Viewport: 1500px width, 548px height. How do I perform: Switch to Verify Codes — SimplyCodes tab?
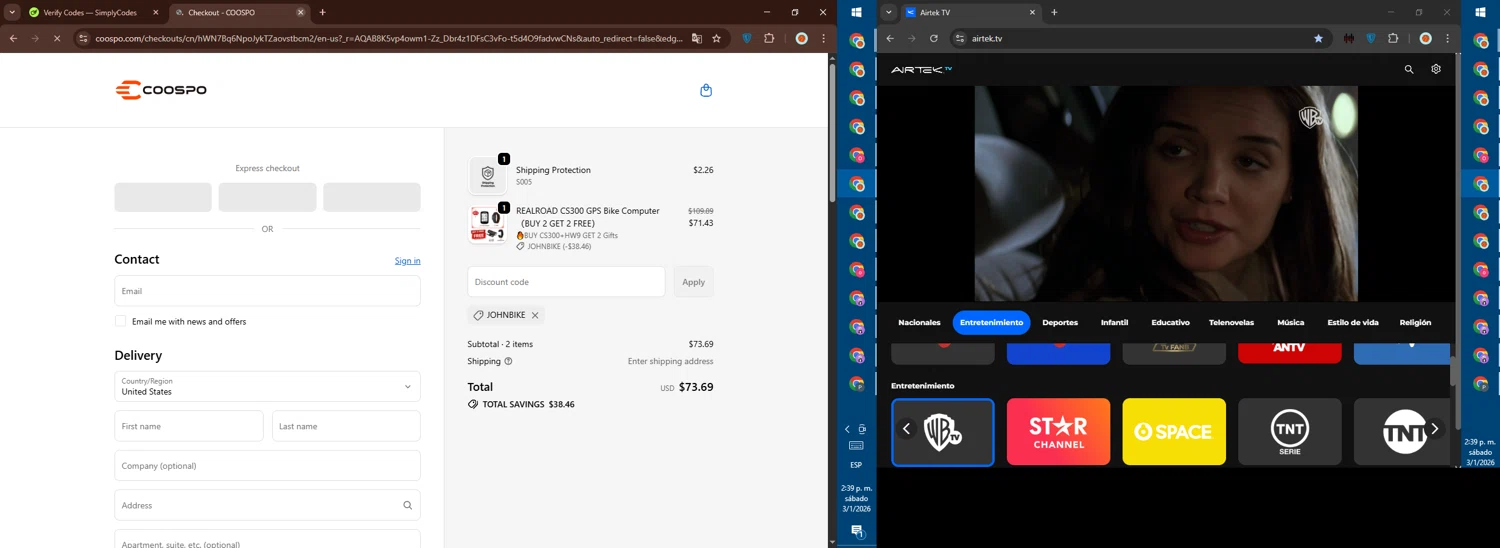pyautogui.click(x=93, y=12)
